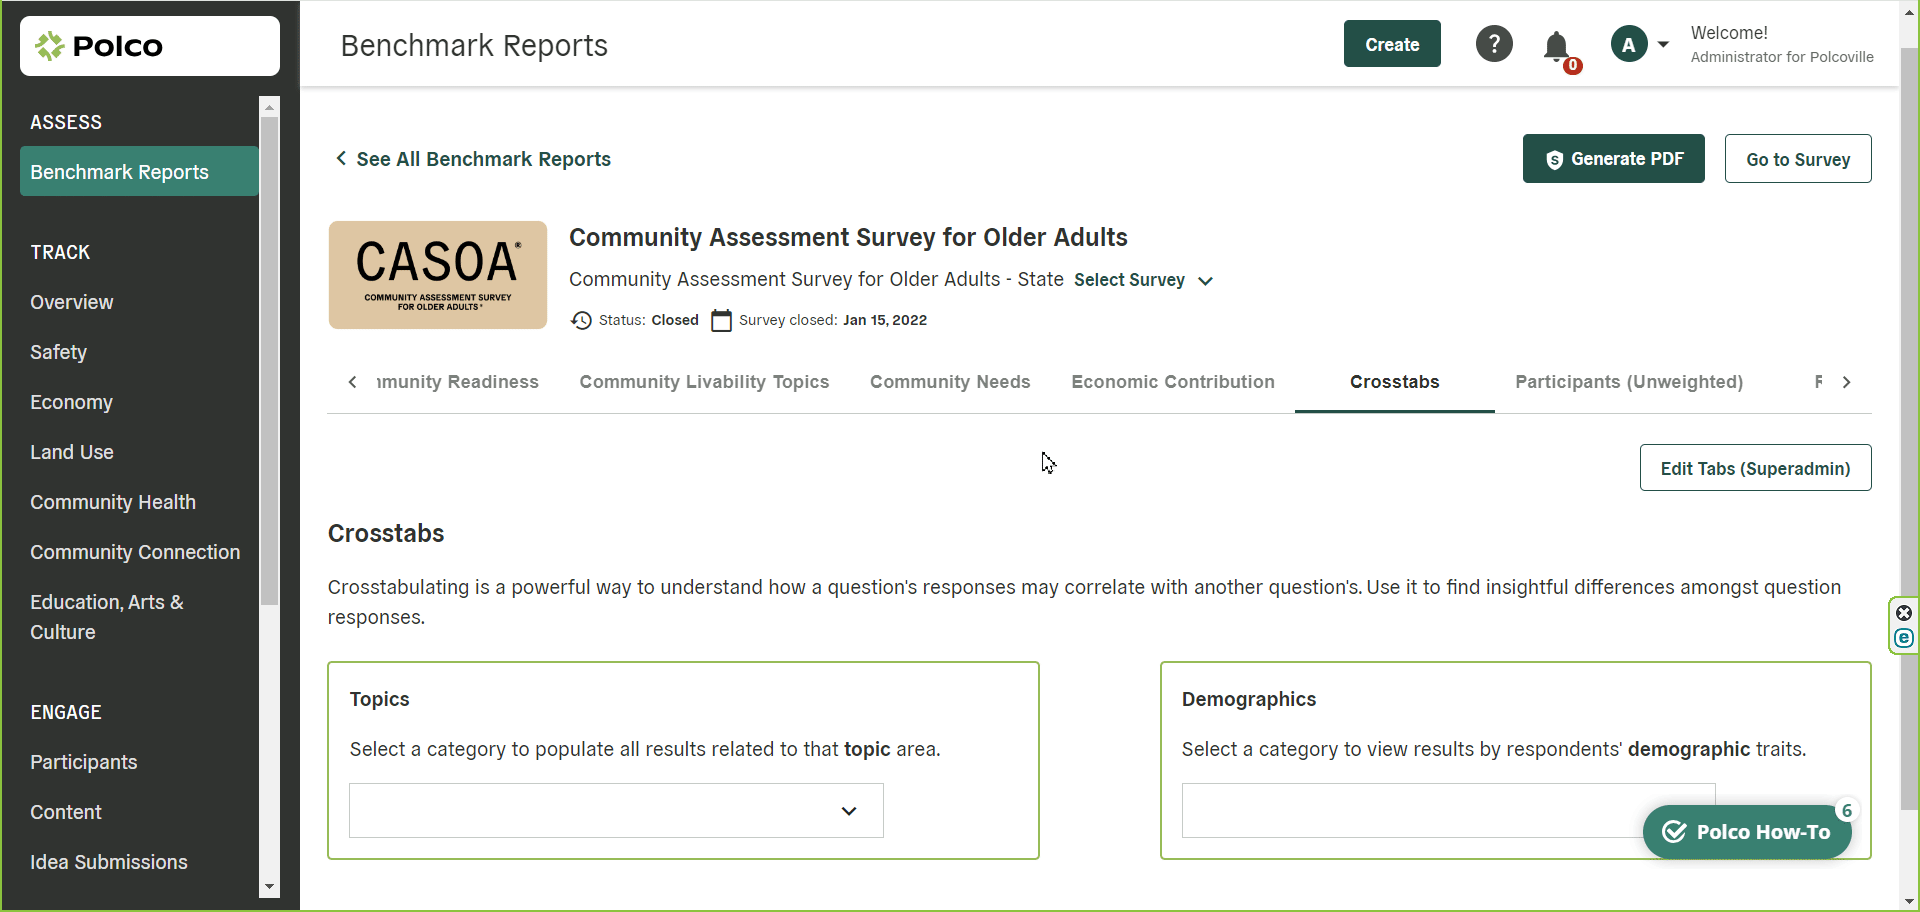Close the side widget with X icon
This screenshot has height=912, width=1920.
pos(1904,613)
